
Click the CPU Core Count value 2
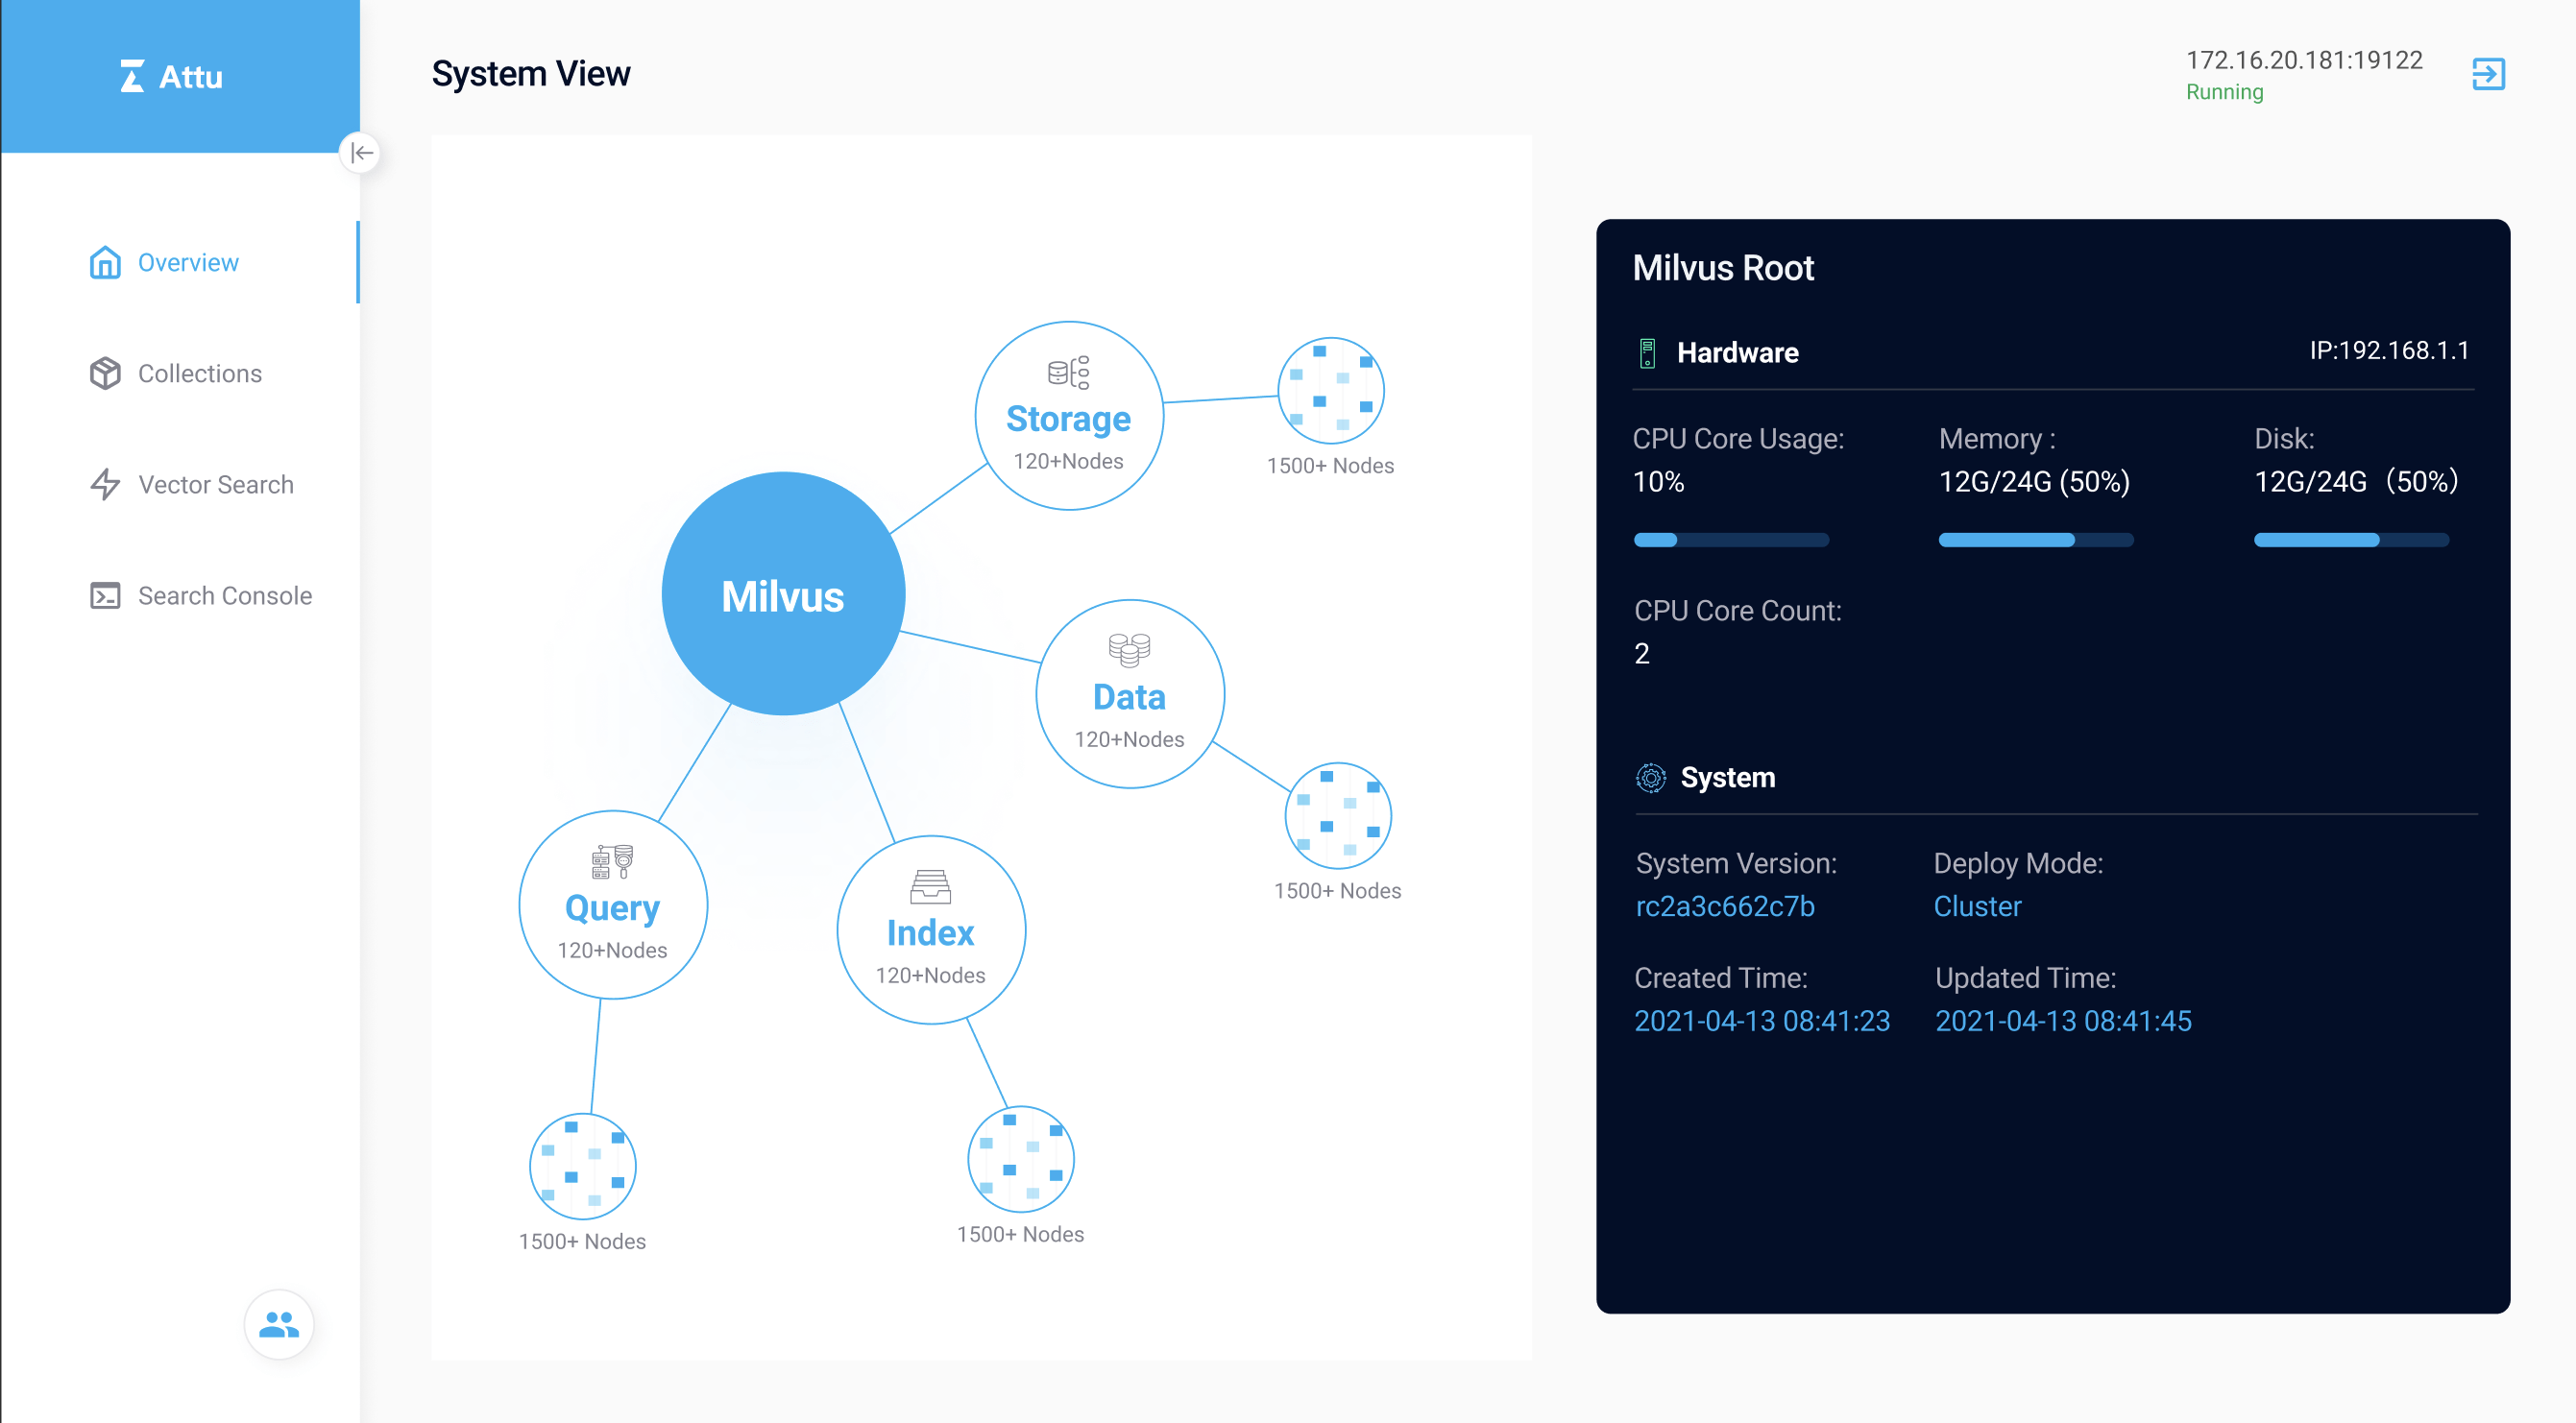1642,653
